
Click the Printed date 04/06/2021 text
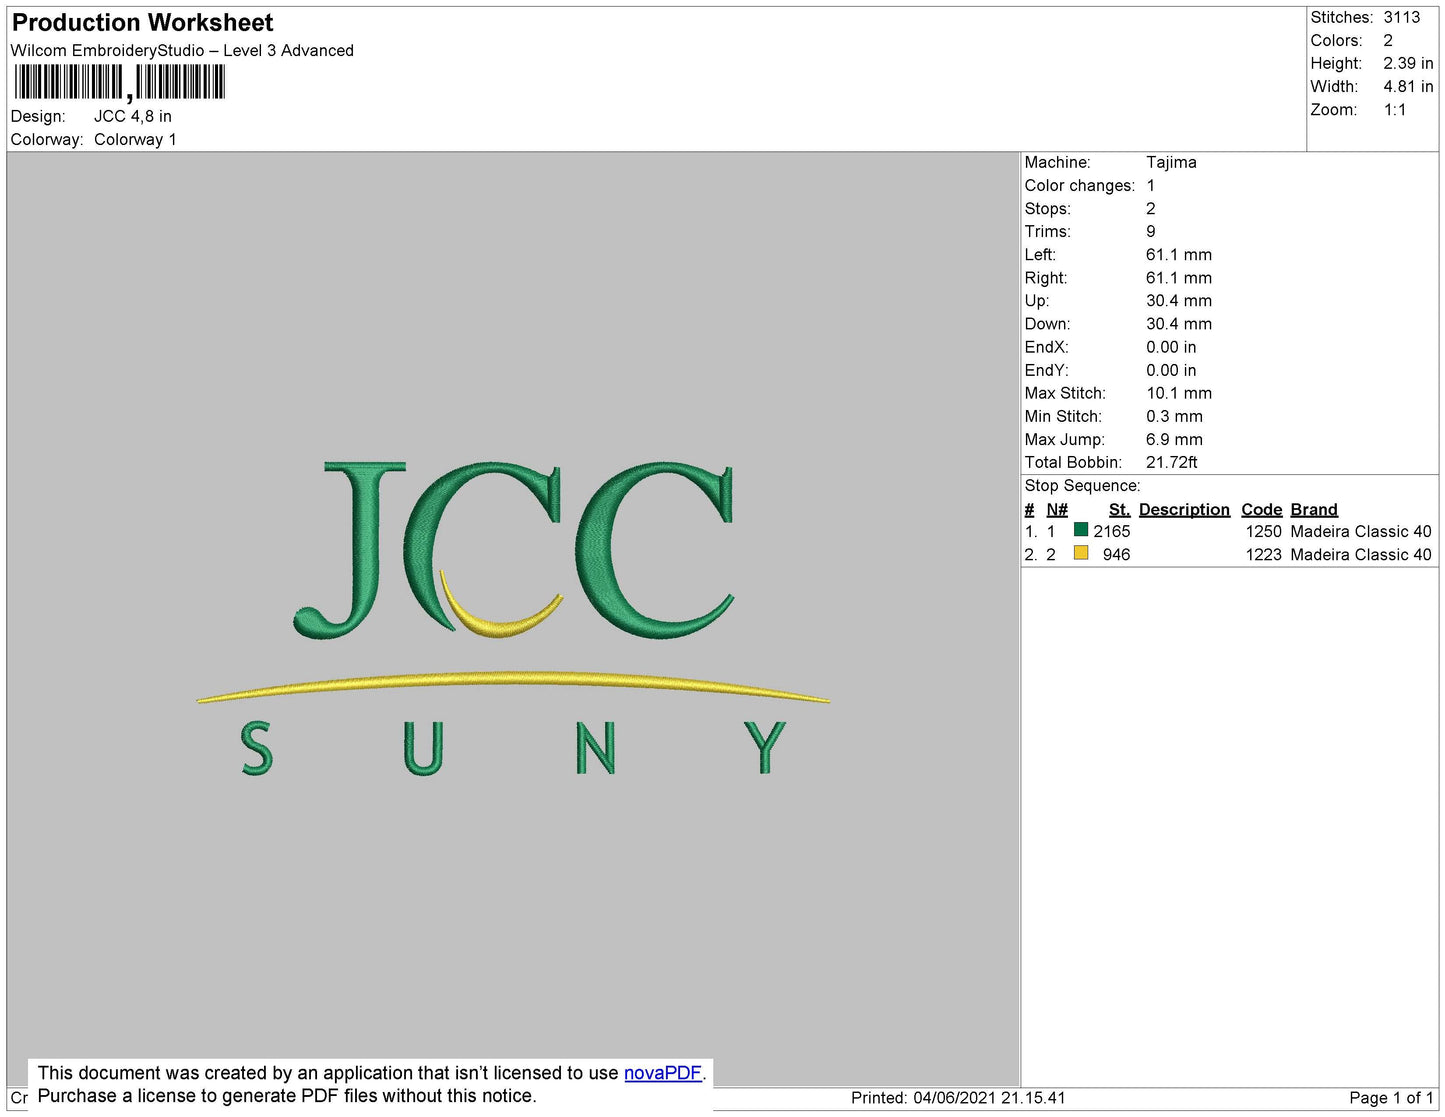click(x=958, y=1097)
